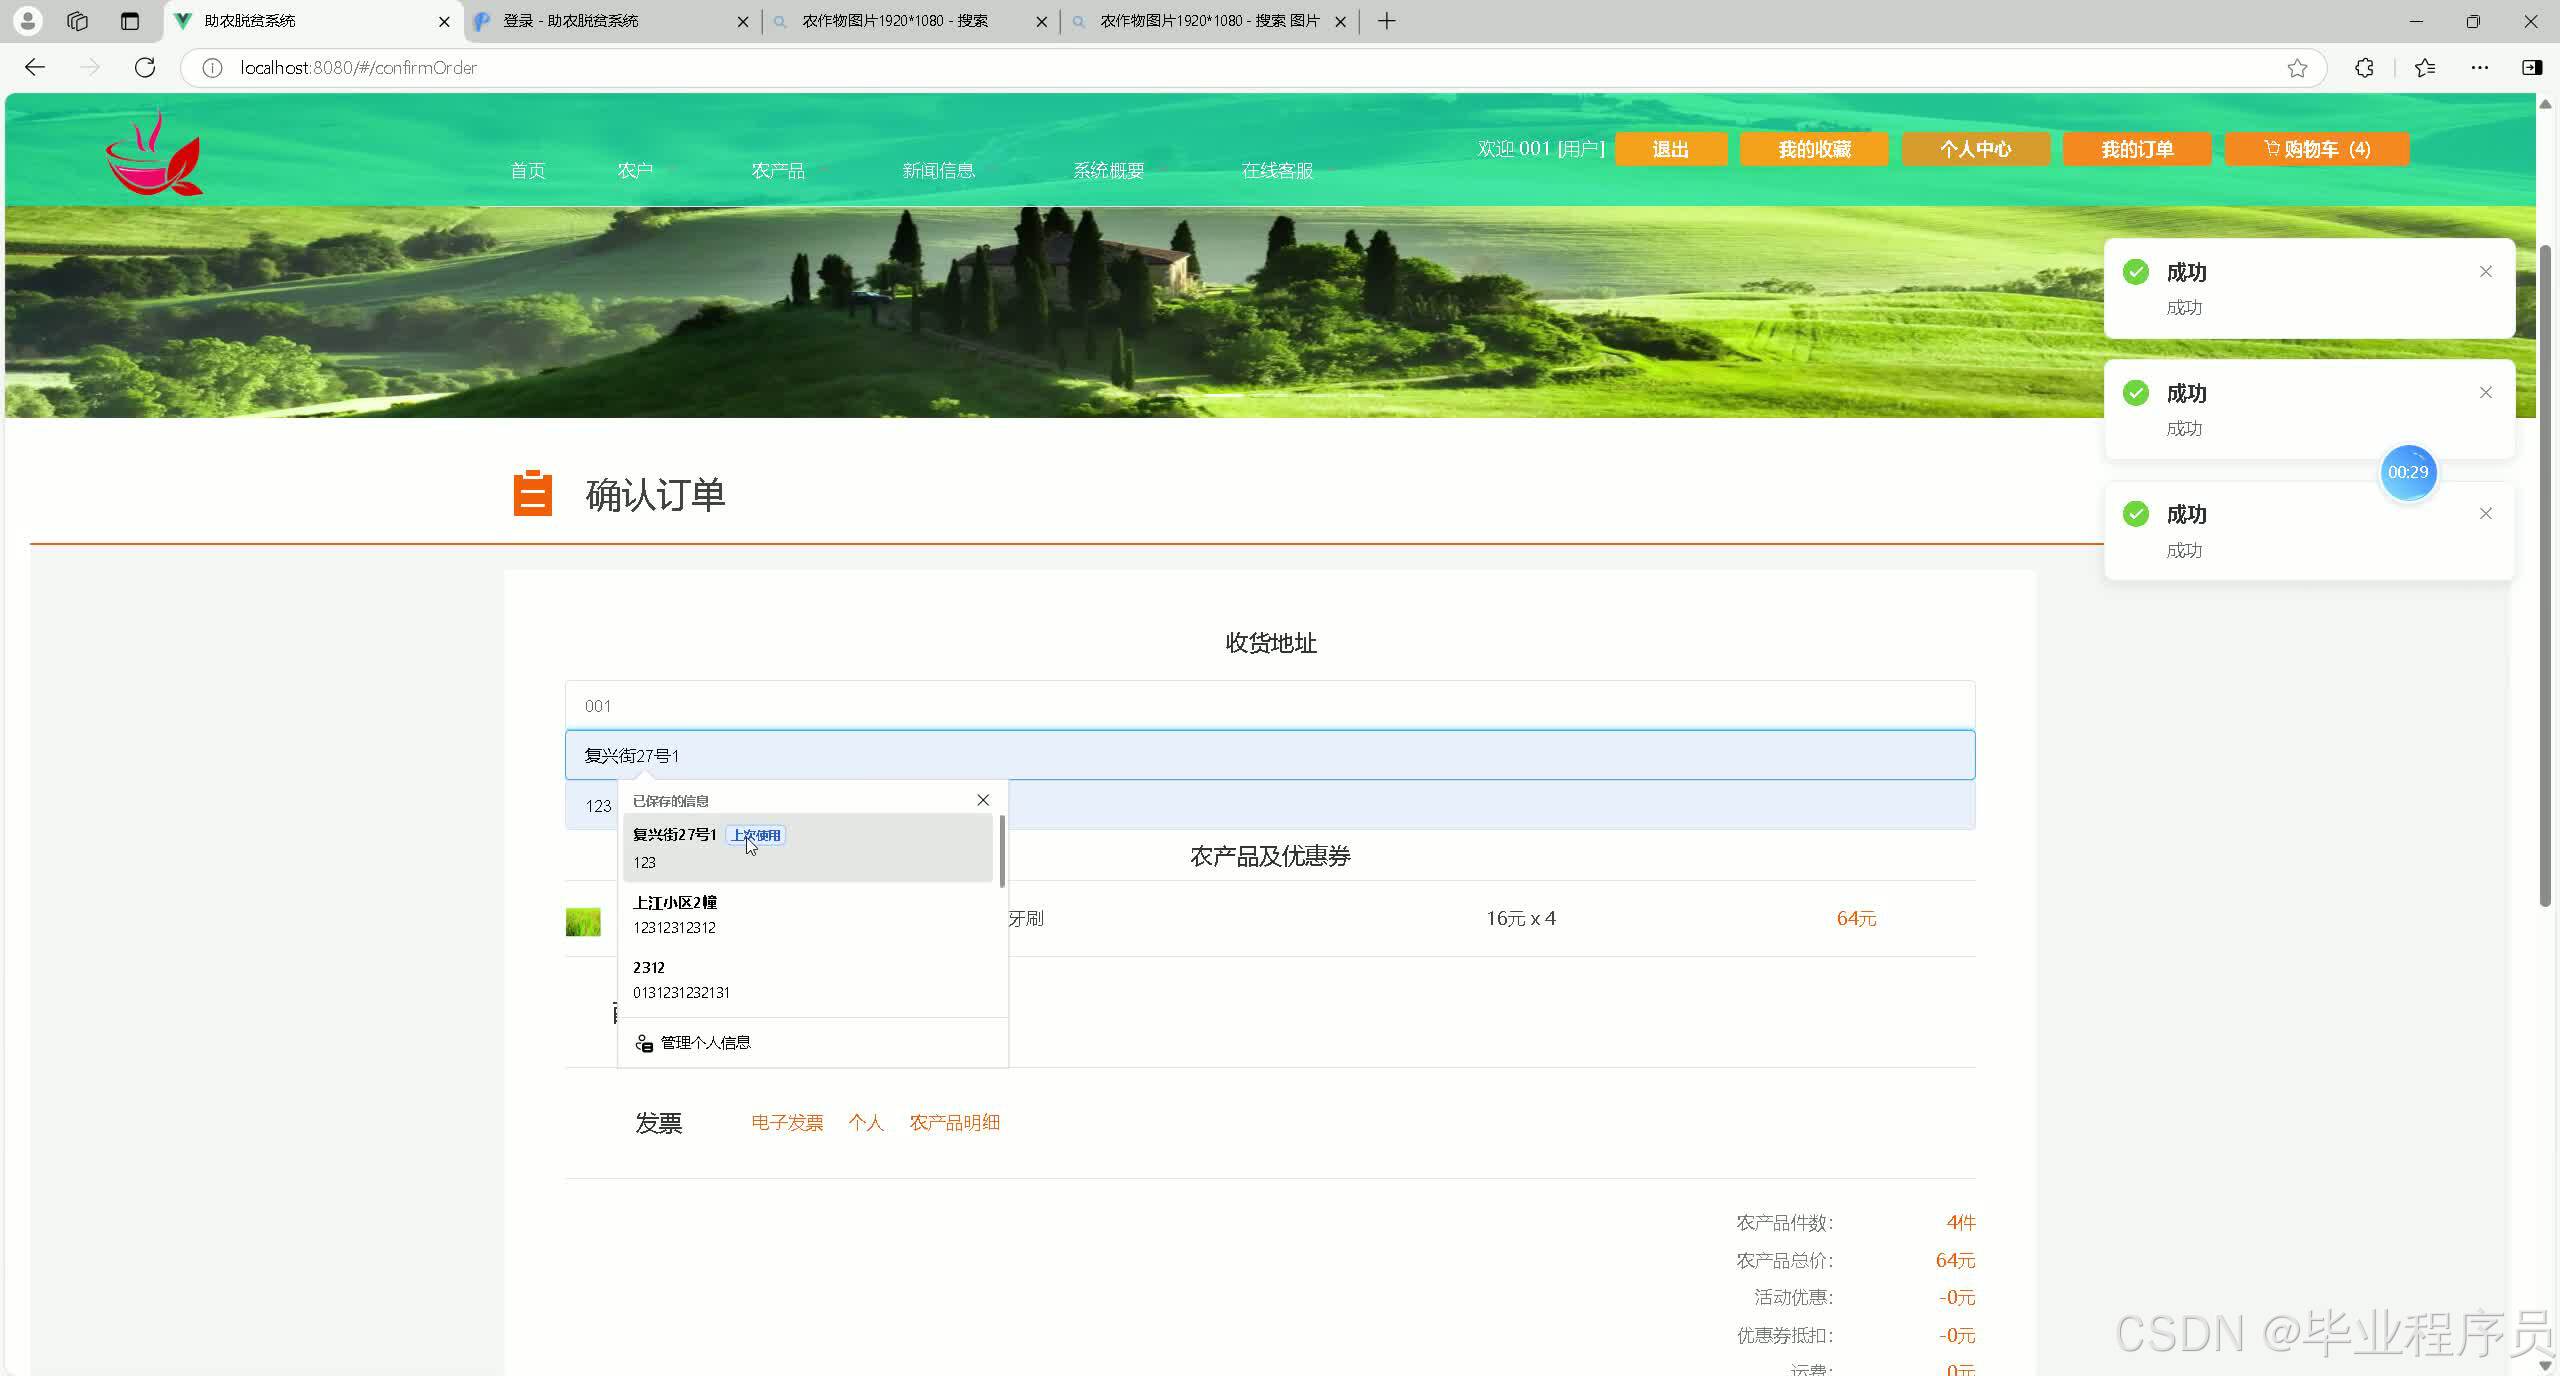Click the autofill popup scrollbar
The height and width of the screenshot is (1376, 2560).
pyautogui.click(x=1002, y=850)
